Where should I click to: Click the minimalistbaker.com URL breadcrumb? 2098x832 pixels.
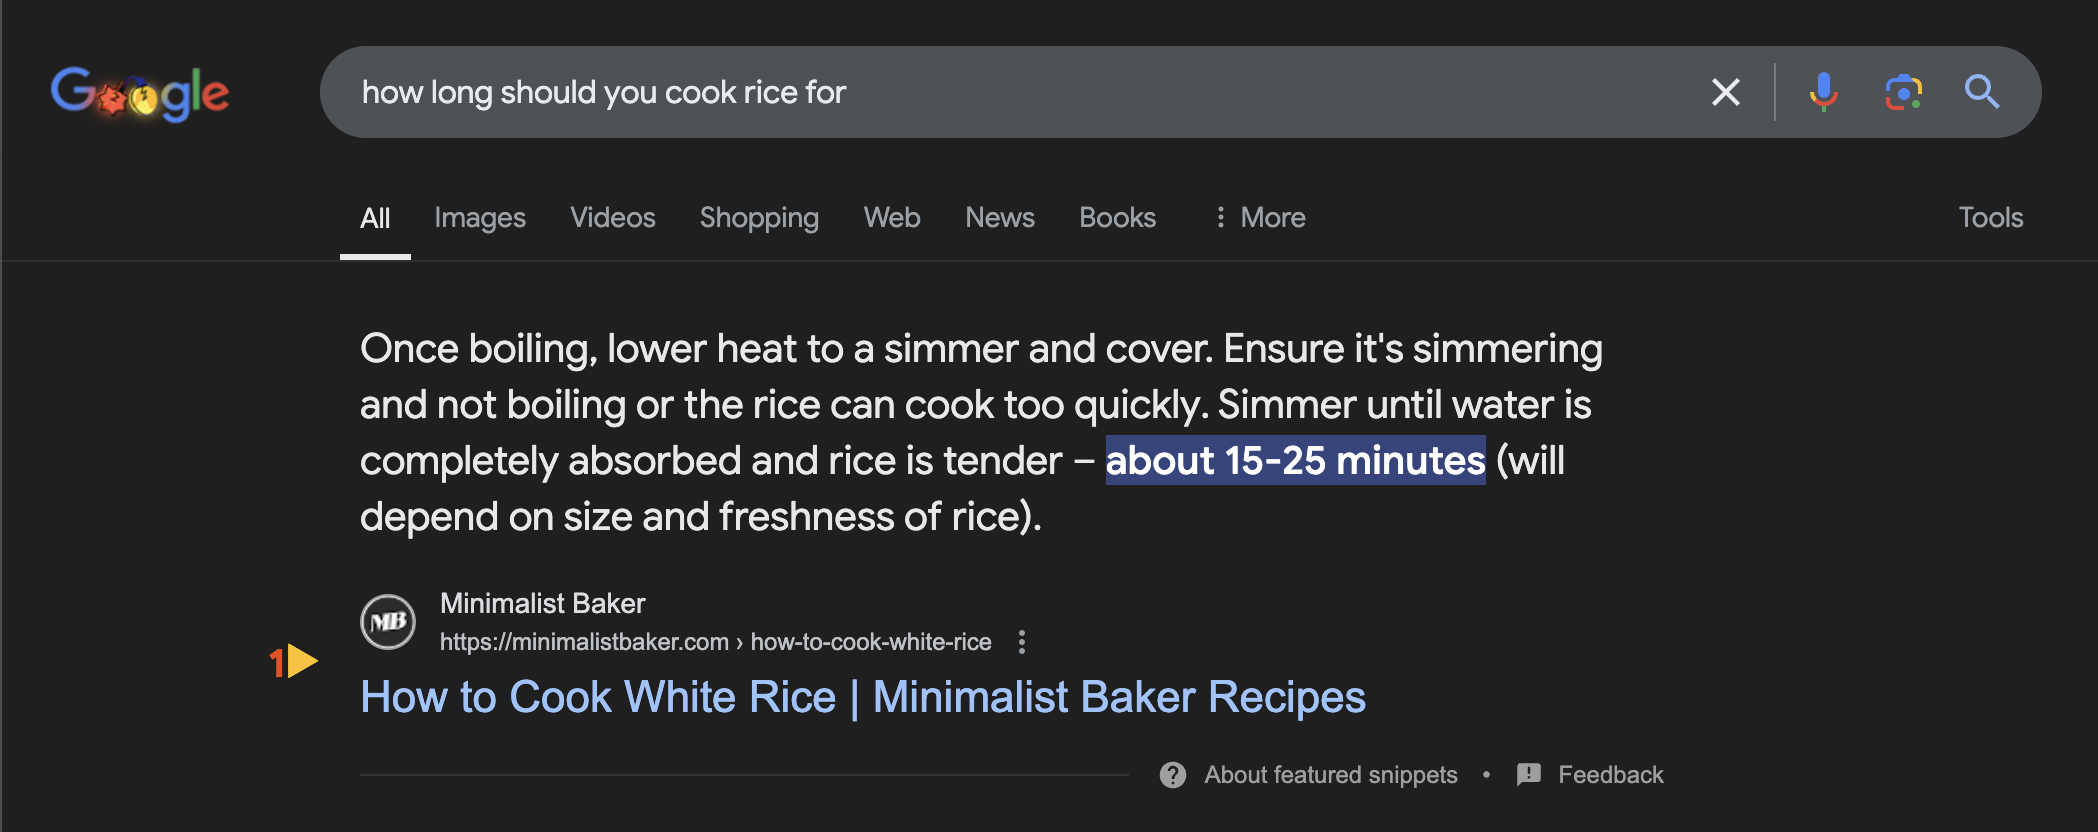pyautogui.click(x=716, y=642)
